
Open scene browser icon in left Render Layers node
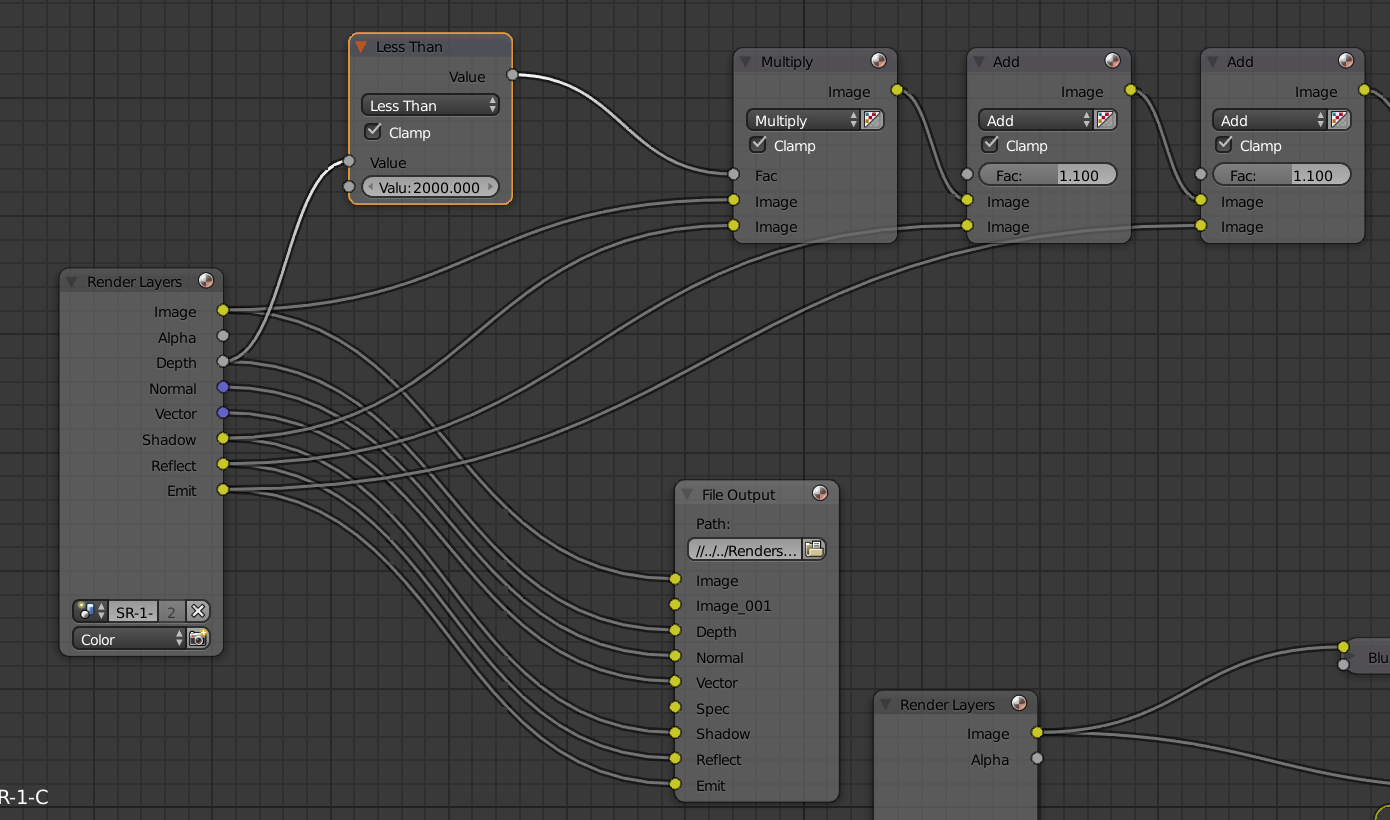pos(90,611)
